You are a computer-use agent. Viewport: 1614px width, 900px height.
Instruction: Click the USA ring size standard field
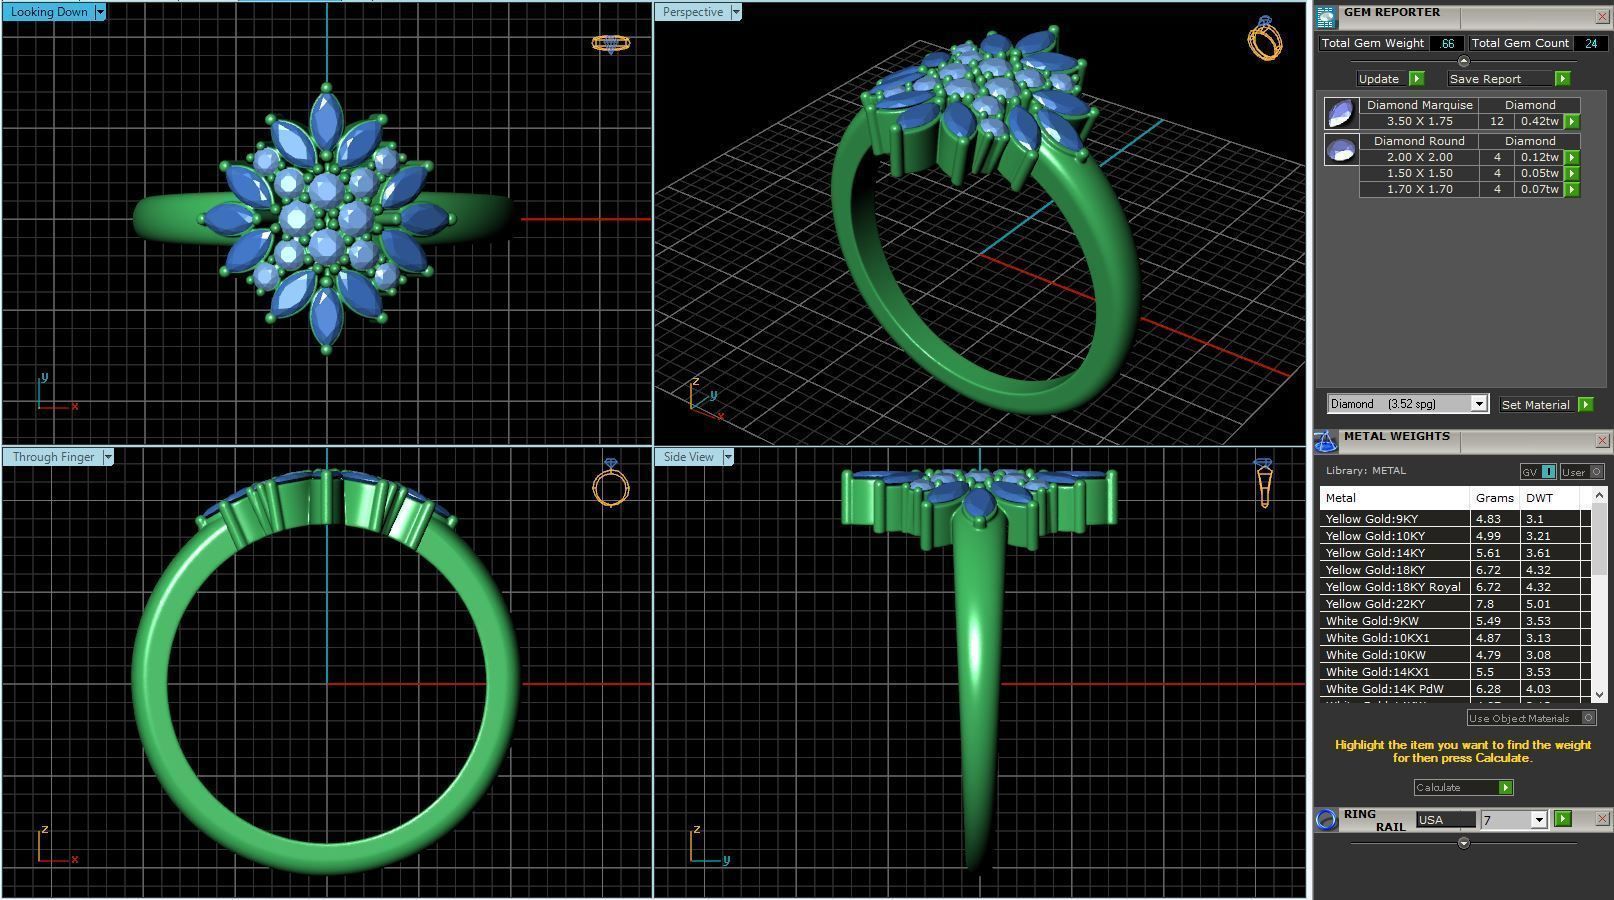pyautogui.click(x=1446, y=820)
